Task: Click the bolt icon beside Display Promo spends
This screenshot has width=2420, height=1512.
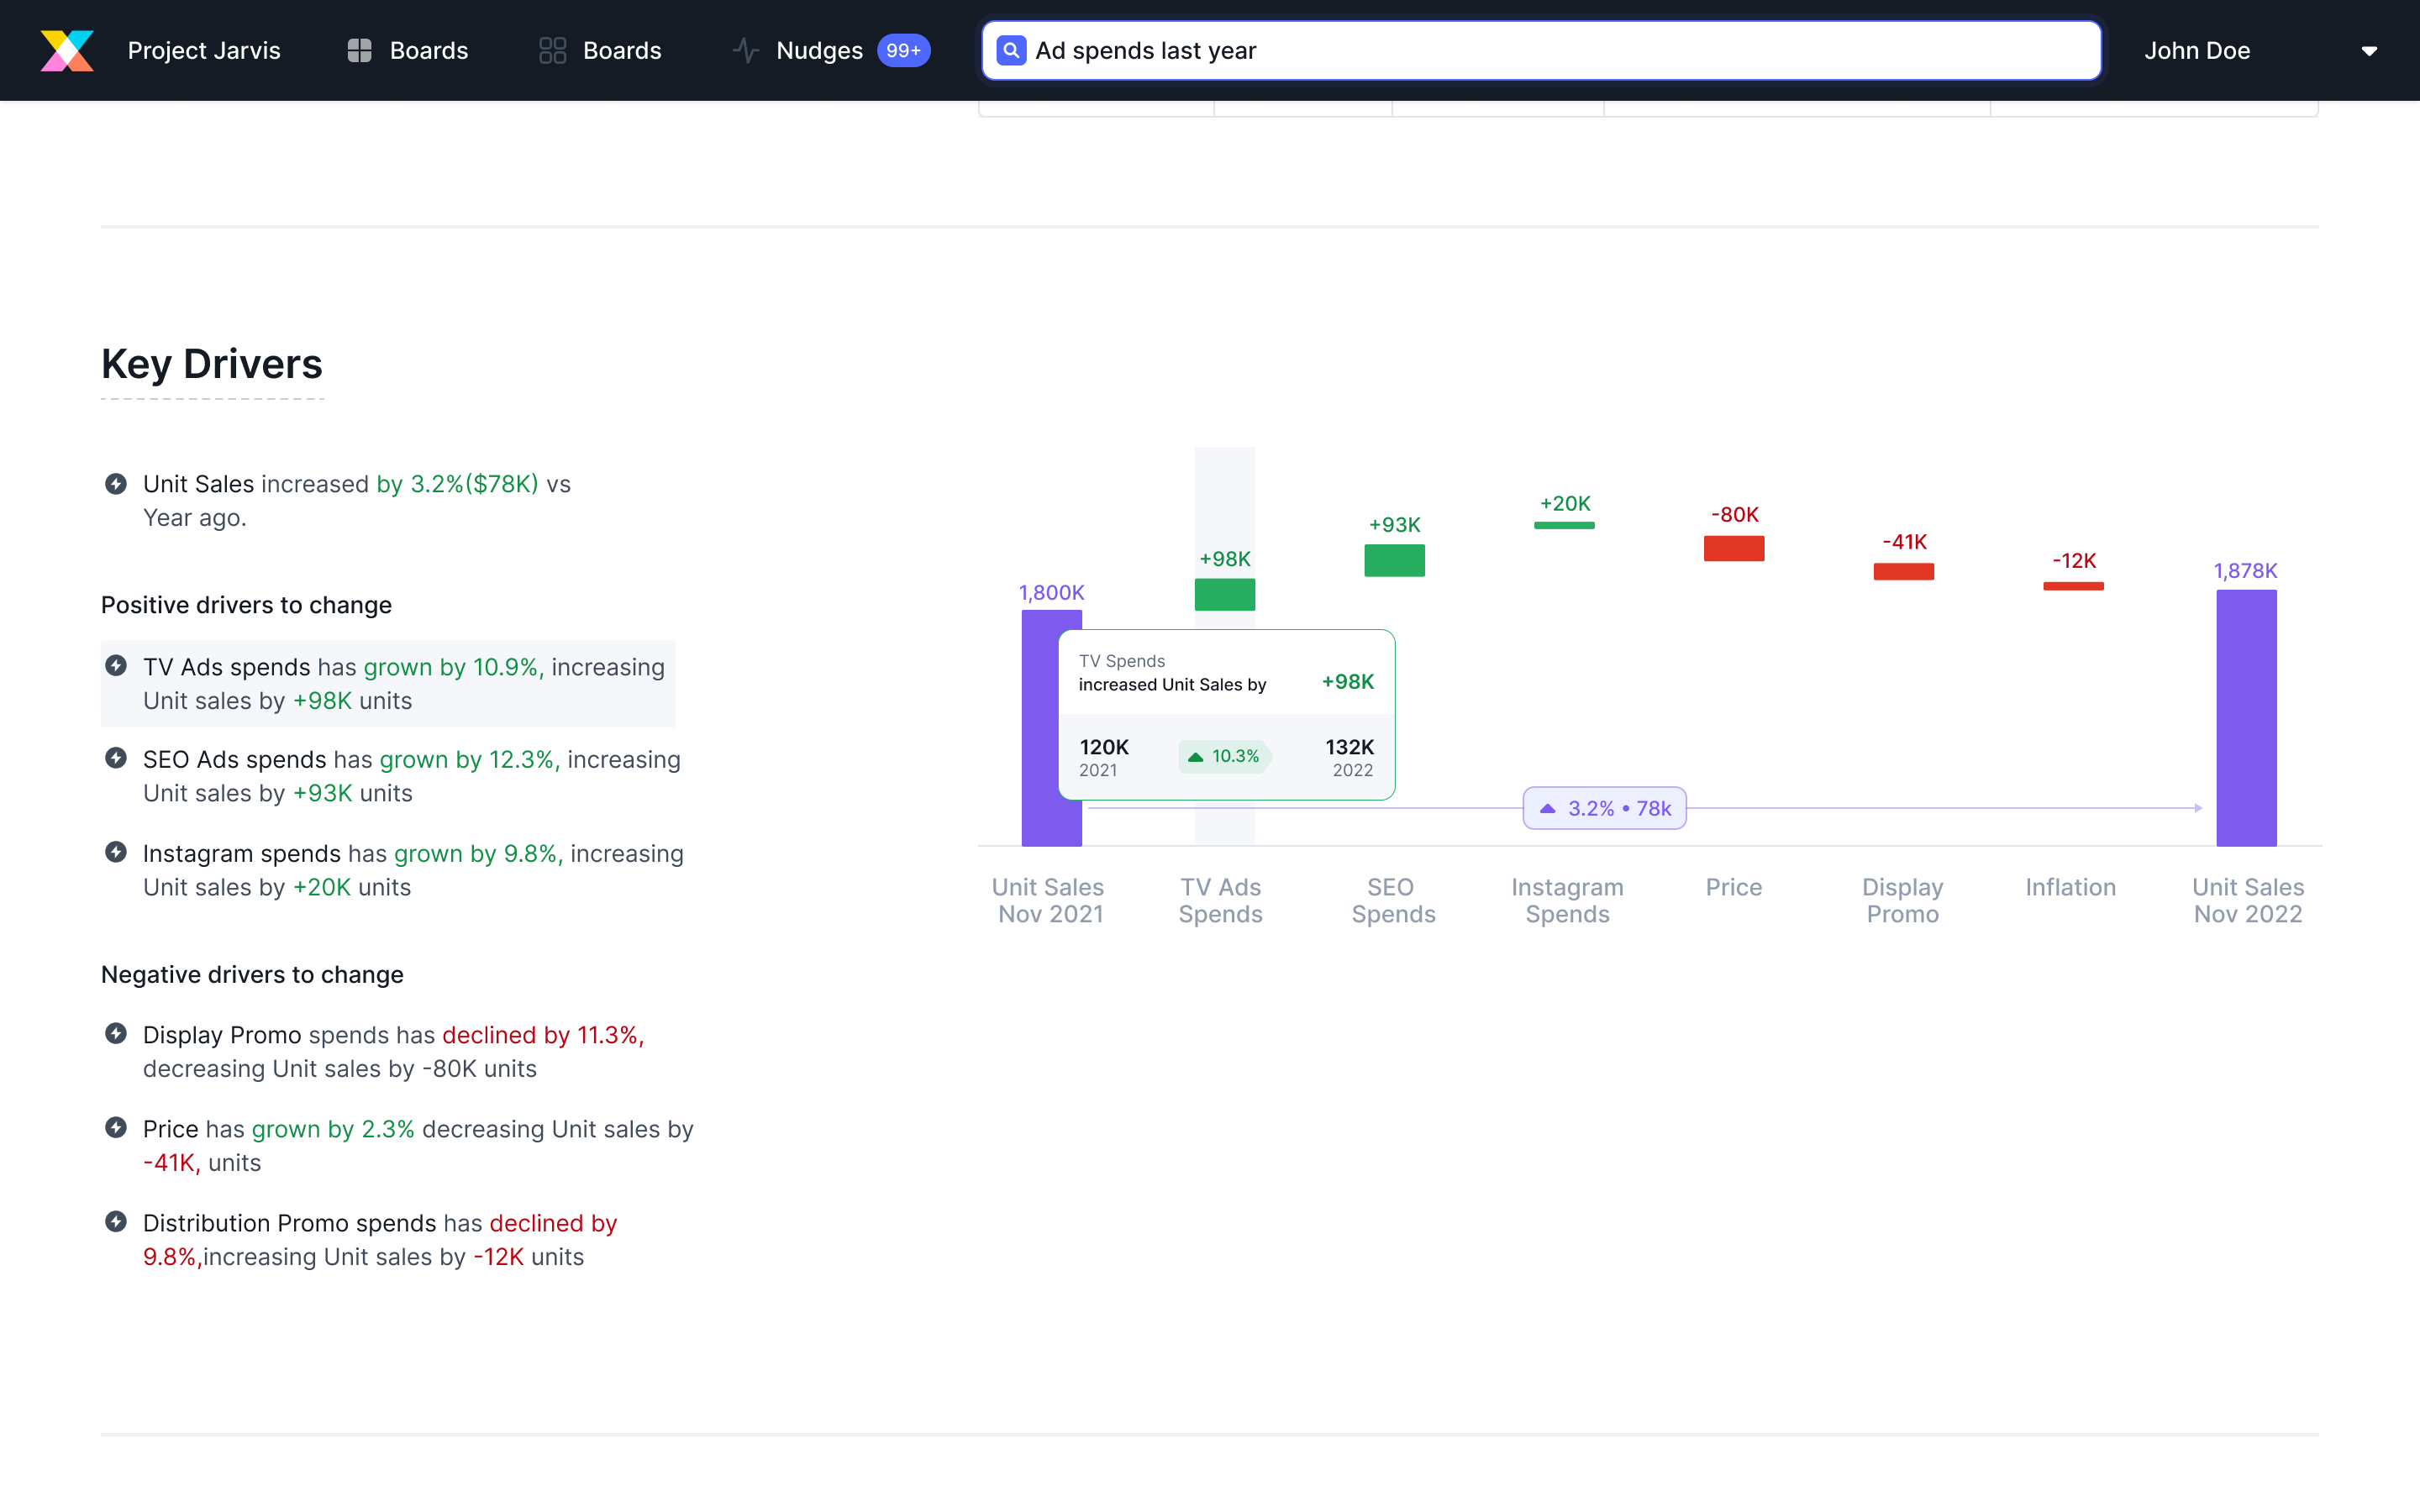Action: point(116,1033)
